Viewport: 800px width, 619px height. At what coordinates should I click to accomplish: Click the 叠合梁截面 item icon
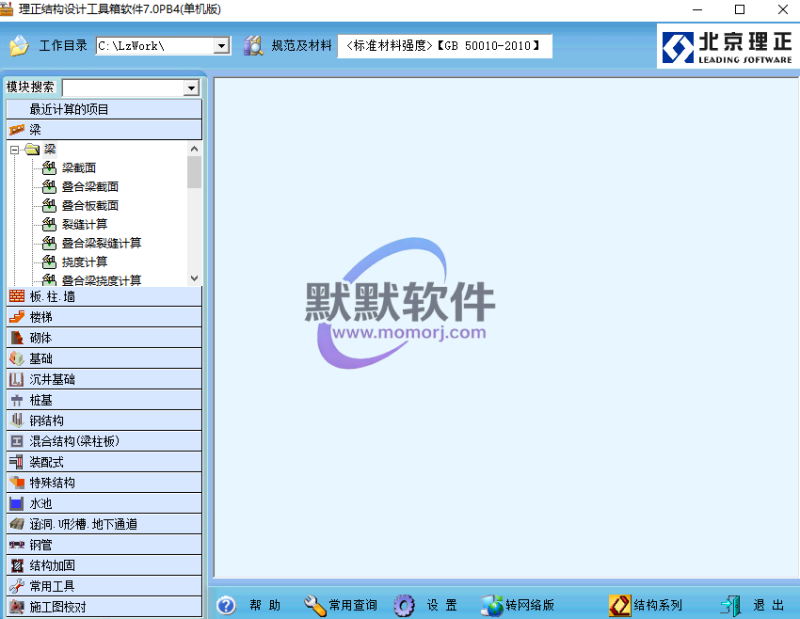click(49, 187)
